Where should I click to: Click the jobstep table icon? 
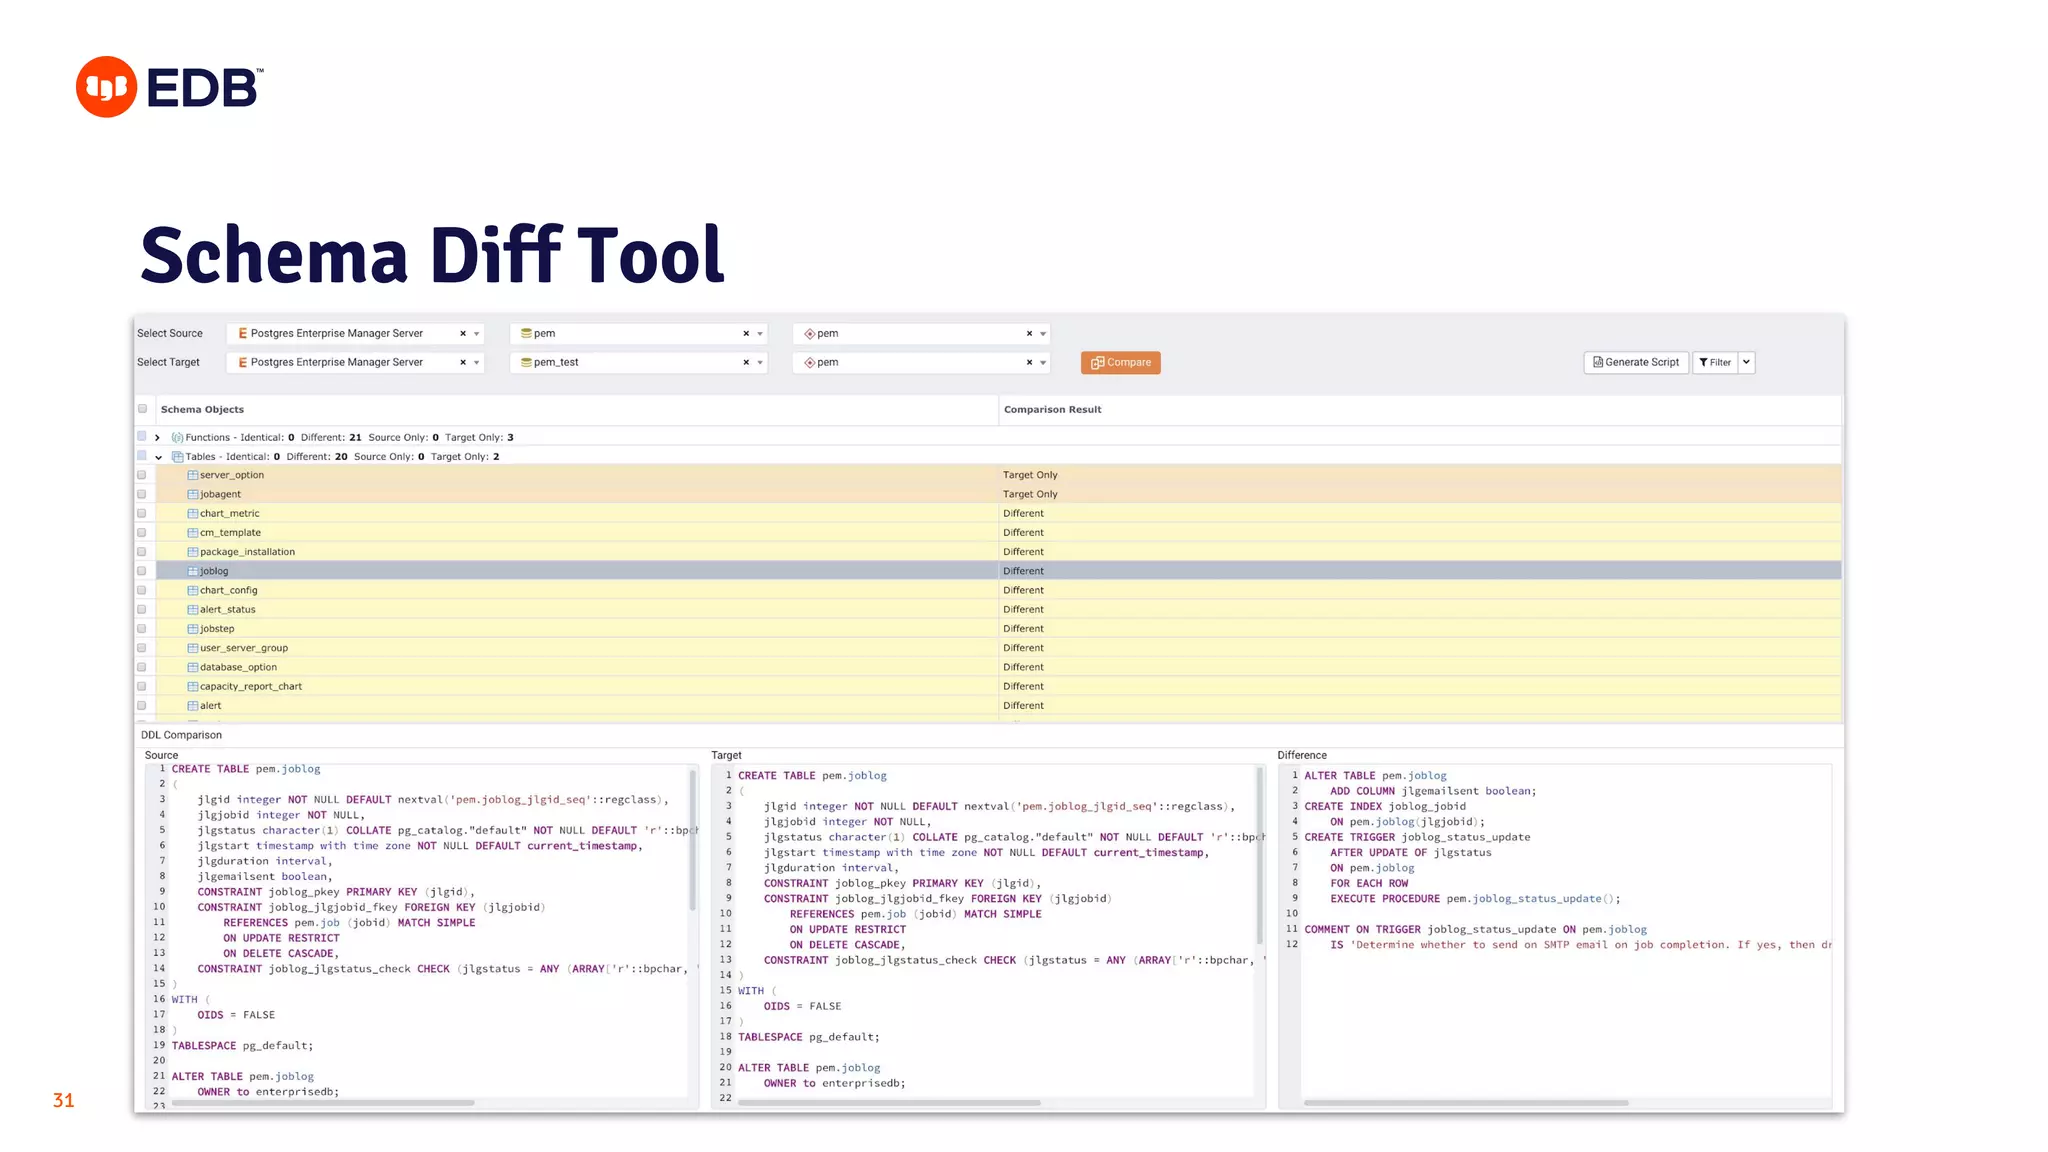(x=193, y=629)
